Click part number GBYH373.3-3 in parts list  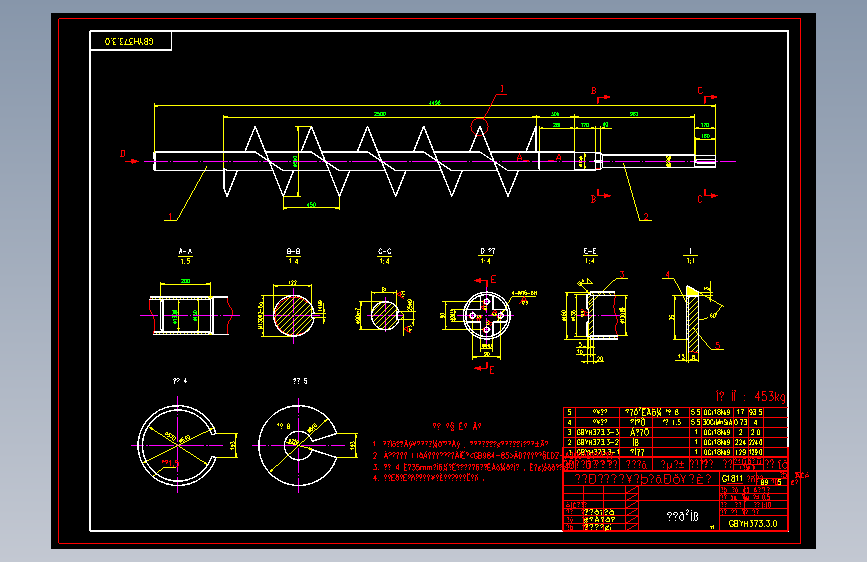tap(597, 432)
